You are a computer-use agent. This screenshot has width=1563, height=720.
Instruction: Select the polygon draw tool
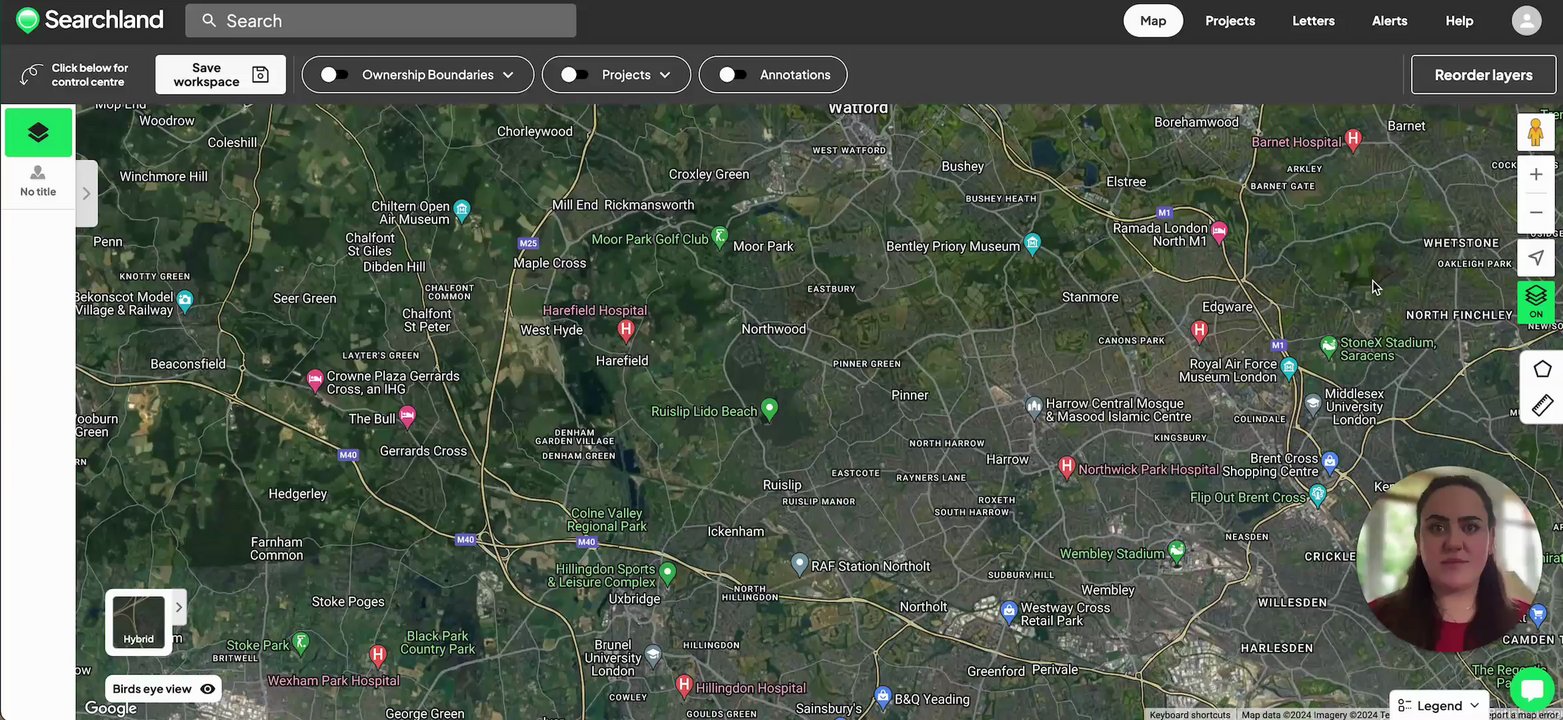click(1542, 369)
